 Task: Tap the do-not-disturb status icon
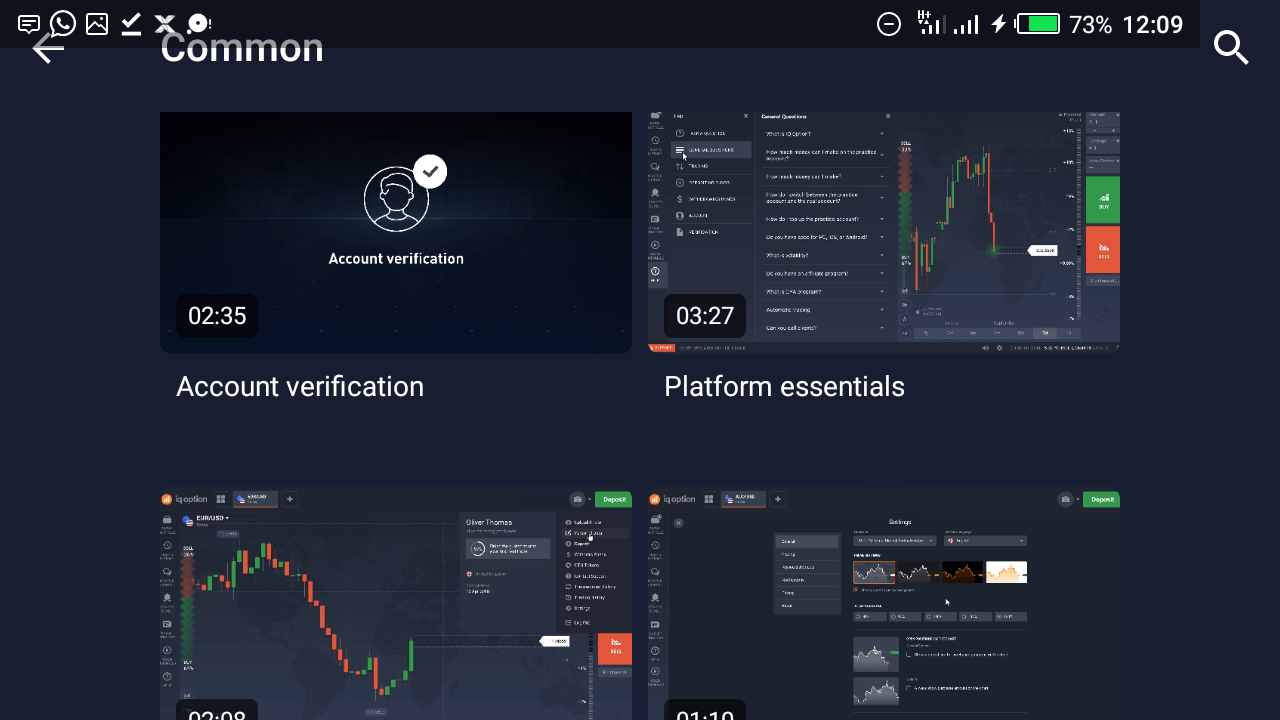pyautogui.click(x=888, y=24)
